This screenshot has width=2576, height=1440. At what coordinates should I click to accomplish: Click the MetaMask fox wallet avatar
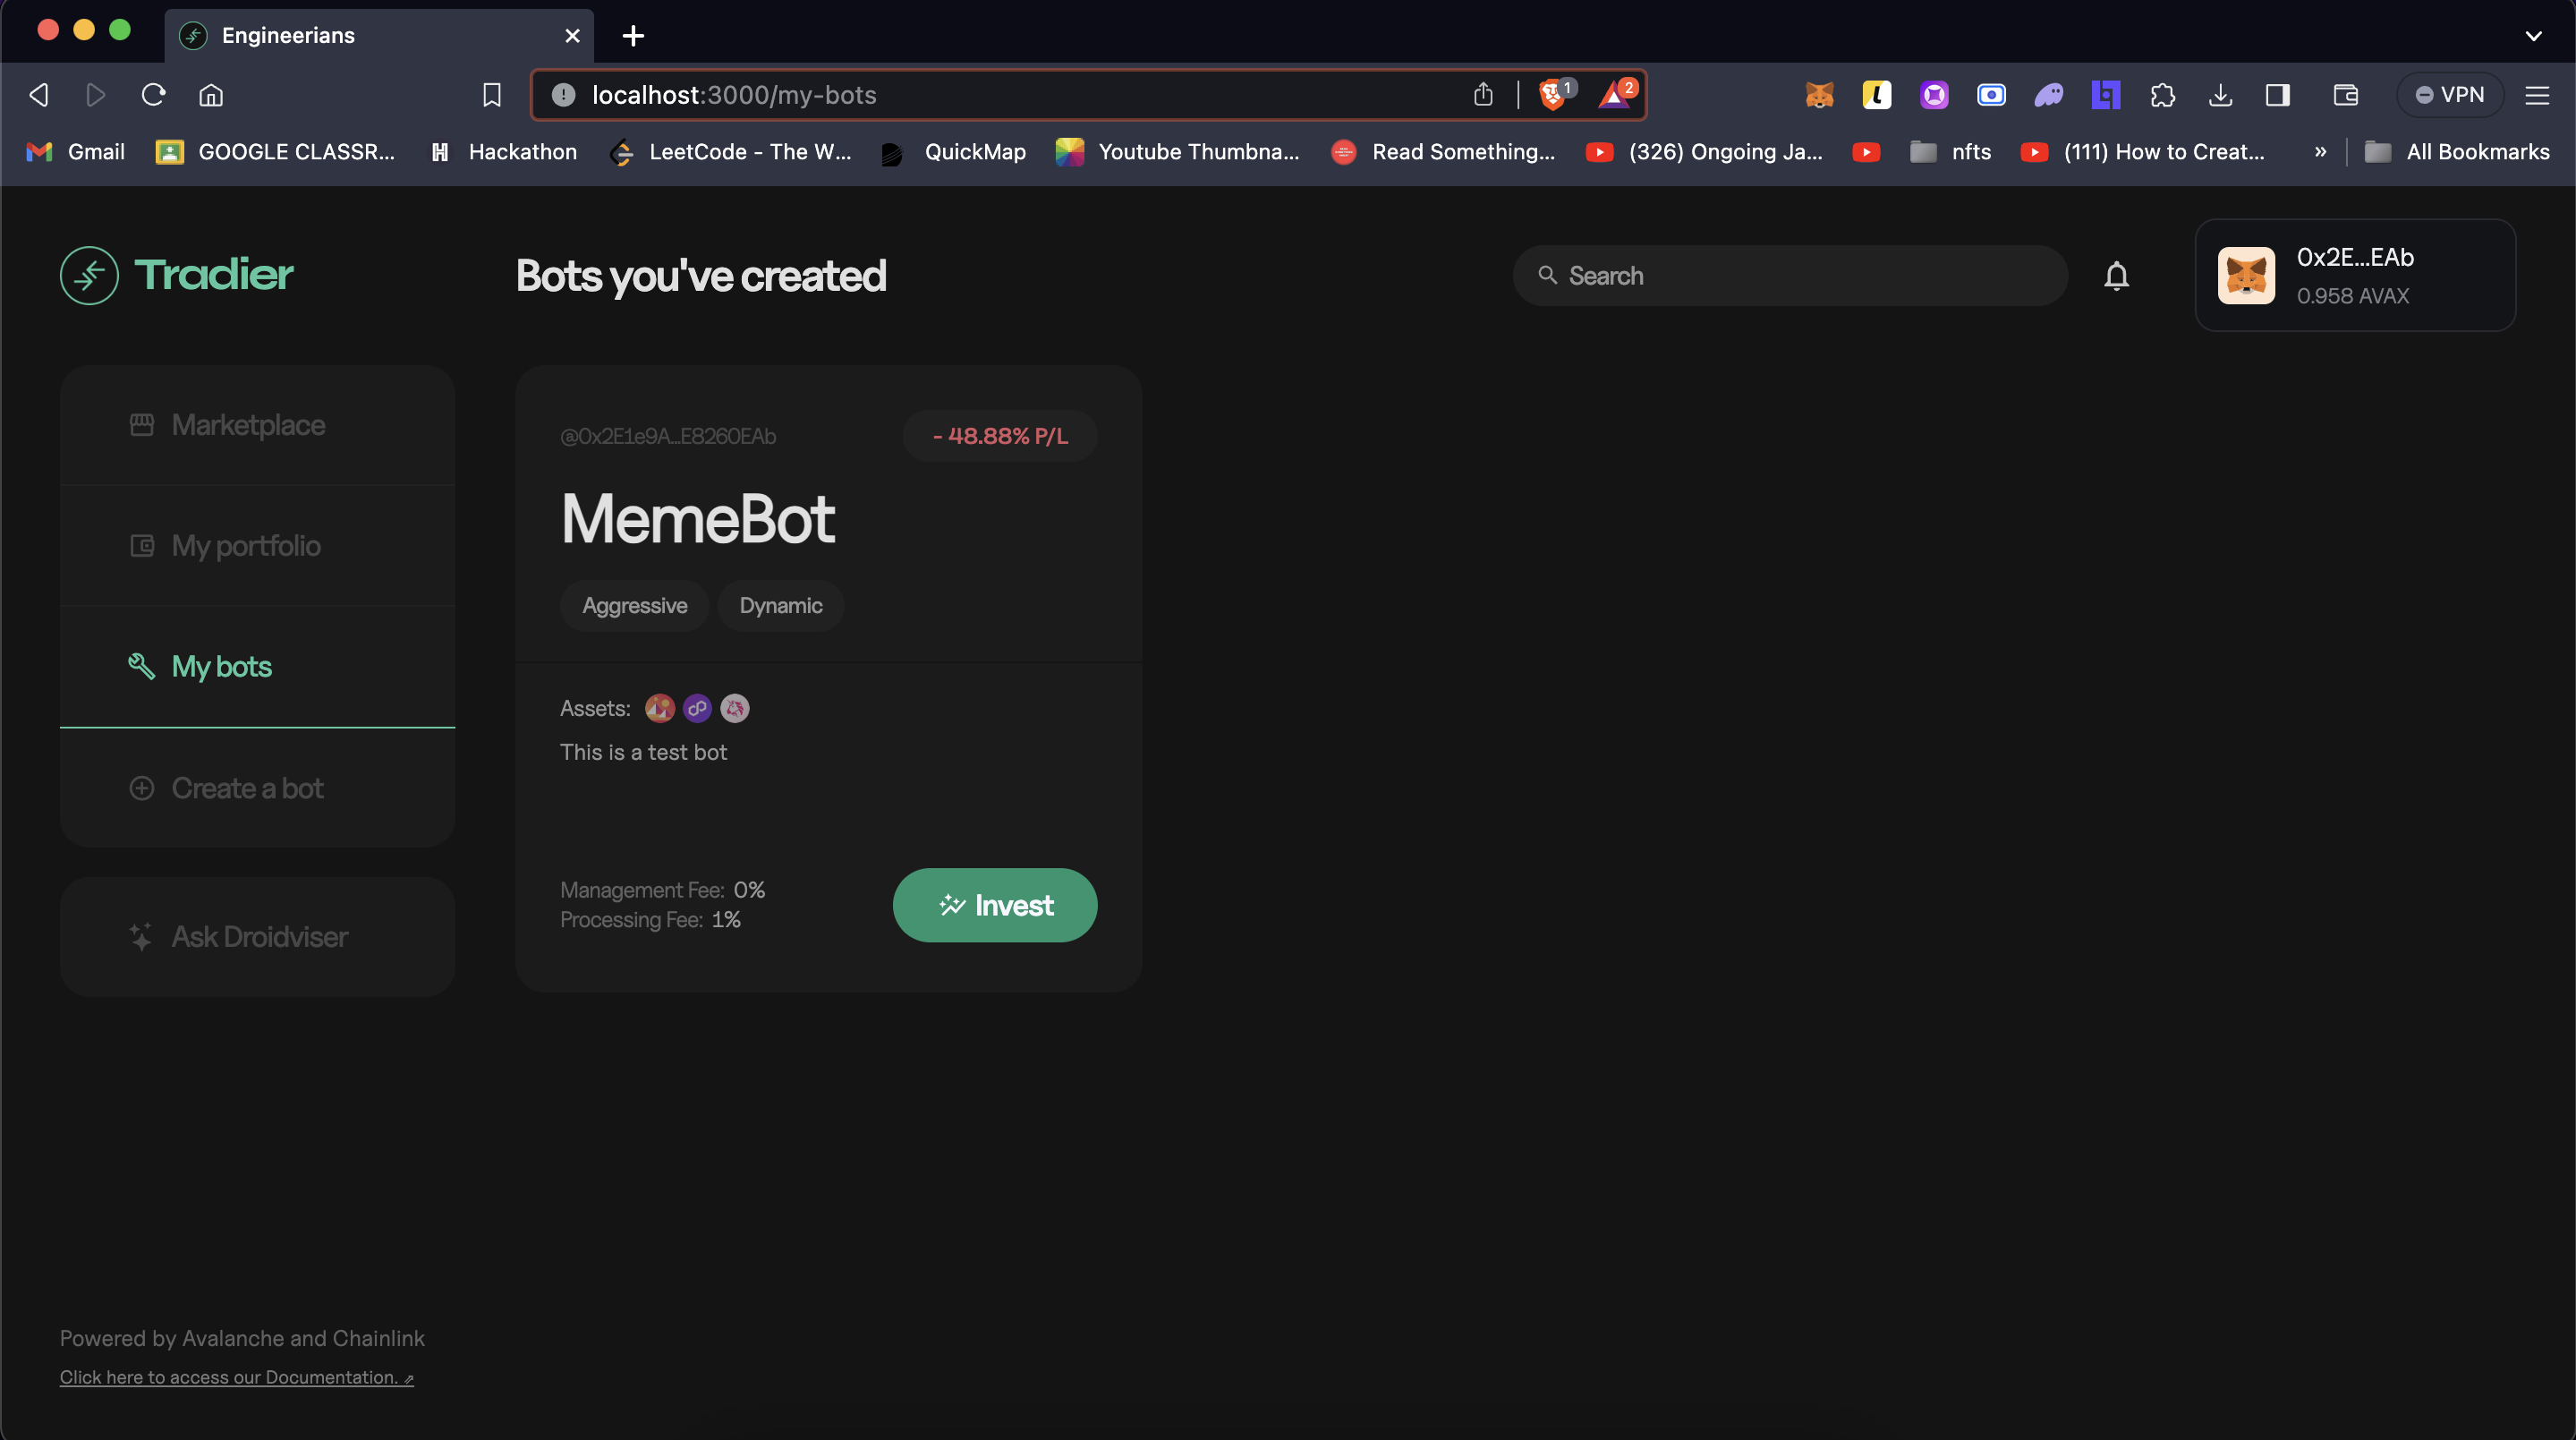(2246, 275)
